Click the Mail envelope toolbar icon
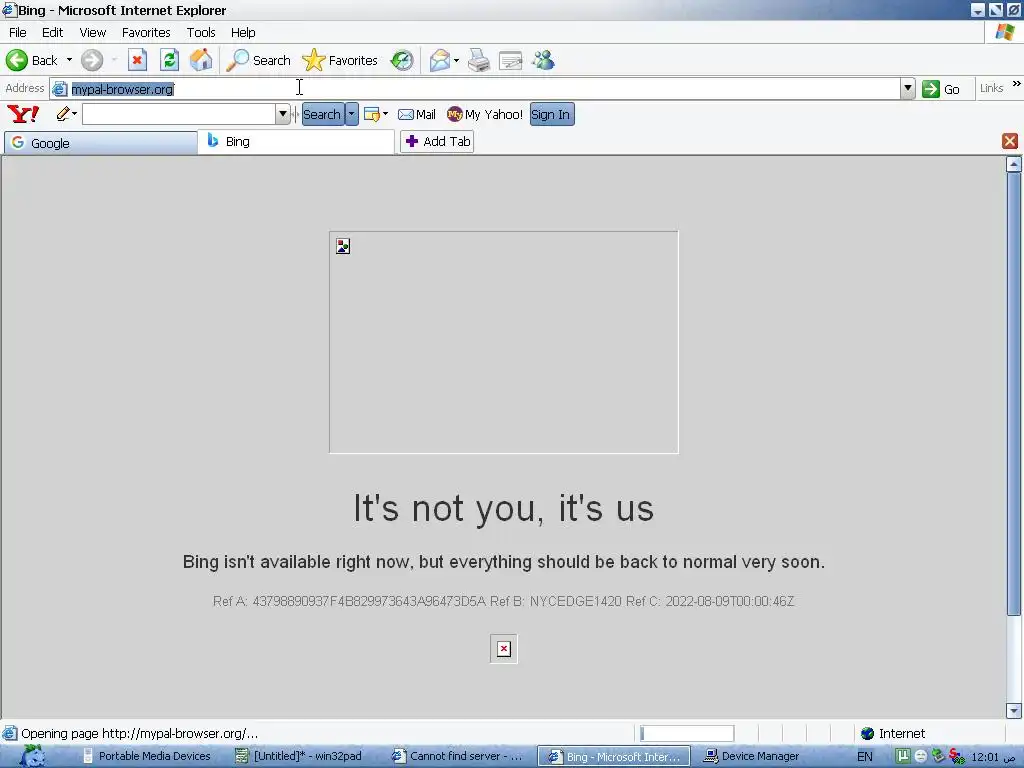This screenshot has width=1024, height=768. coord(440,60)
